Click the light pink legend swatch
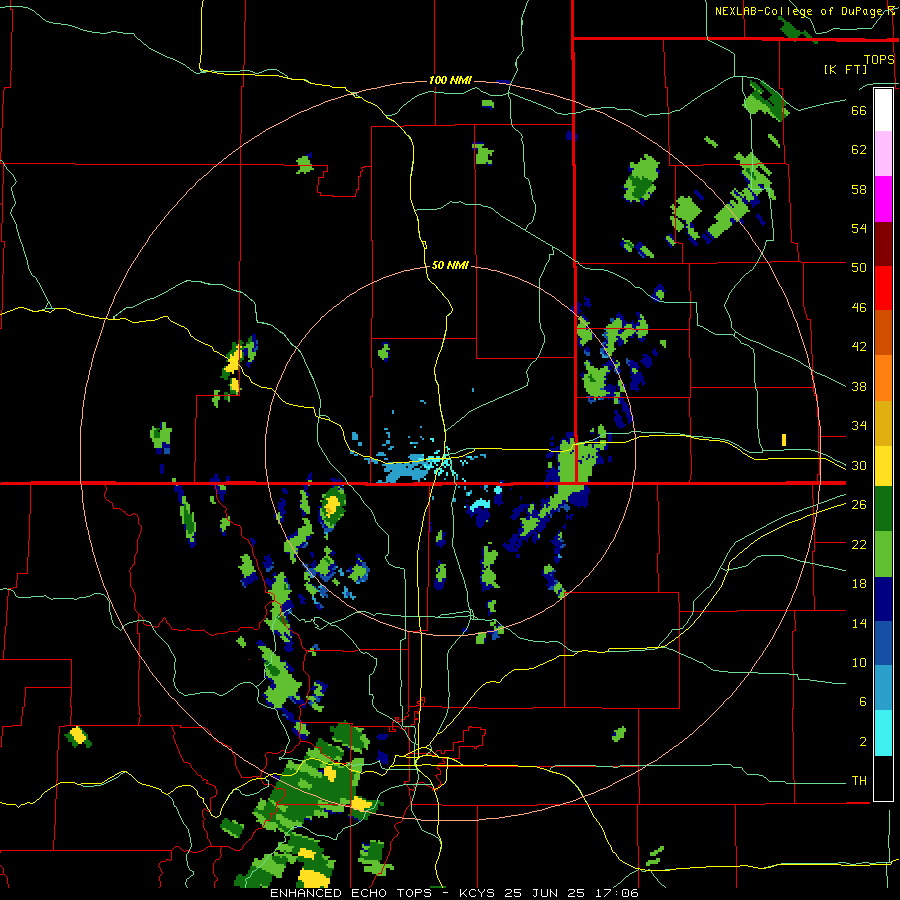The width and height of the screenshot is (900, 900). click(883, 154)
